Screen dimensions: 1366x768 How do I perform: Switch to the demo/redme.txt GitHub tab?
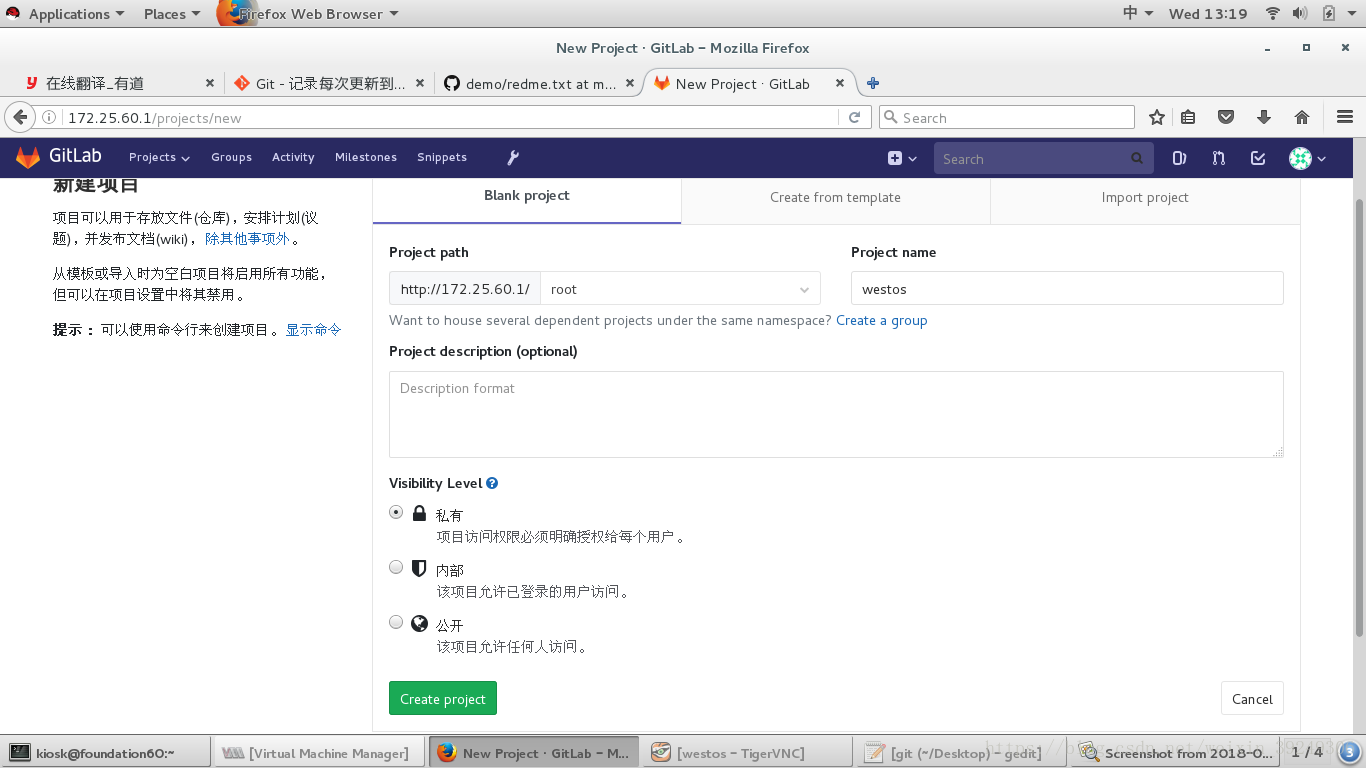[541, 84]
